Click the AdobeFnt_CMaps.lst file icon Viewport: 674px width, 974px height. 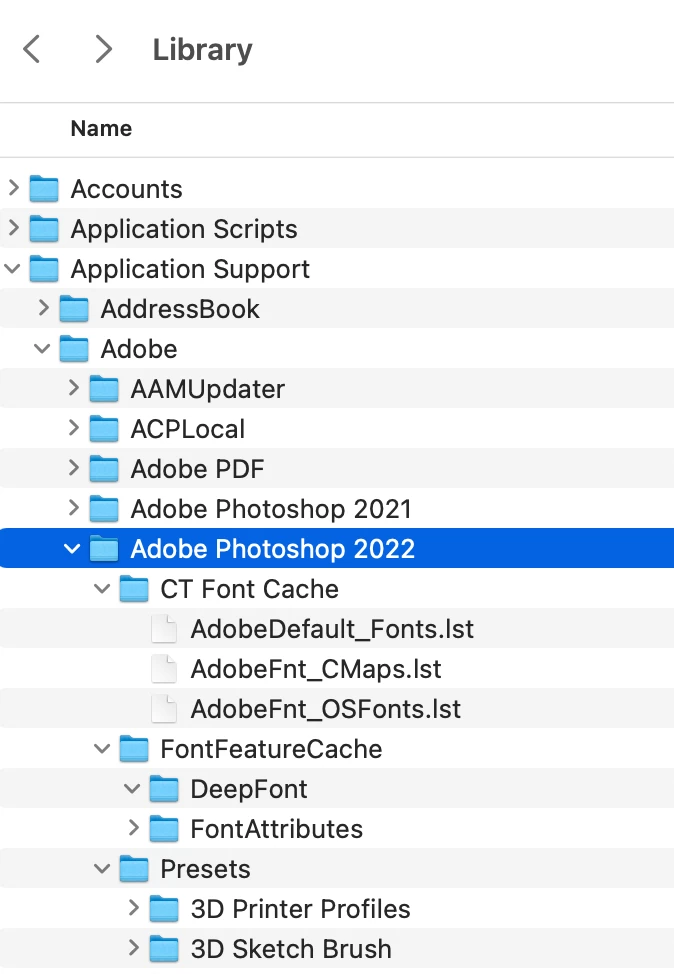[x=164, y=669]
